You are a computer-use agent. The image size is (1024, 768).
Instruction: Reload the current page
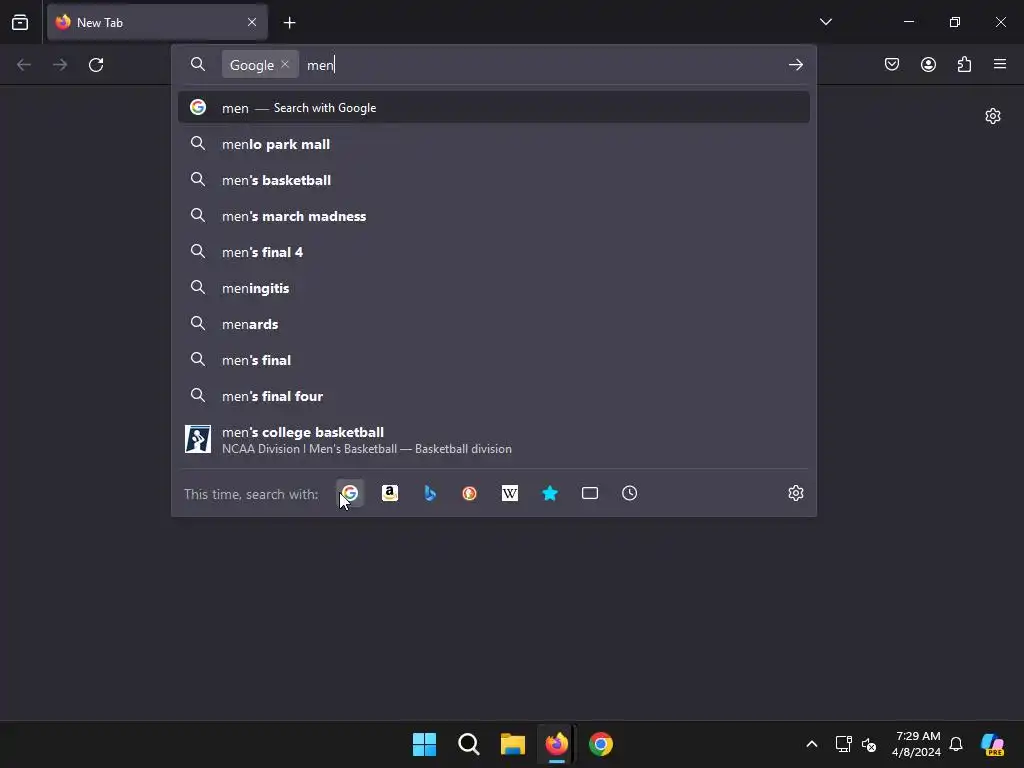(96, 65)
